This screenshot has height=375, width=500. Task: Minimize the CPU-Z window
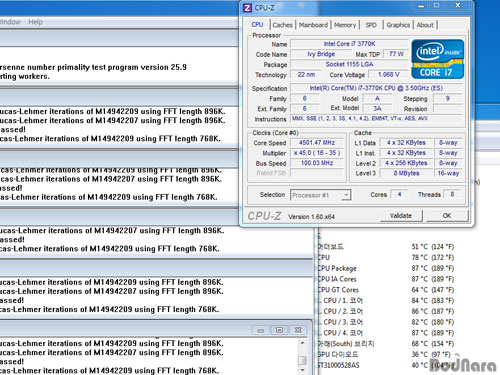[x=421, y=6]
